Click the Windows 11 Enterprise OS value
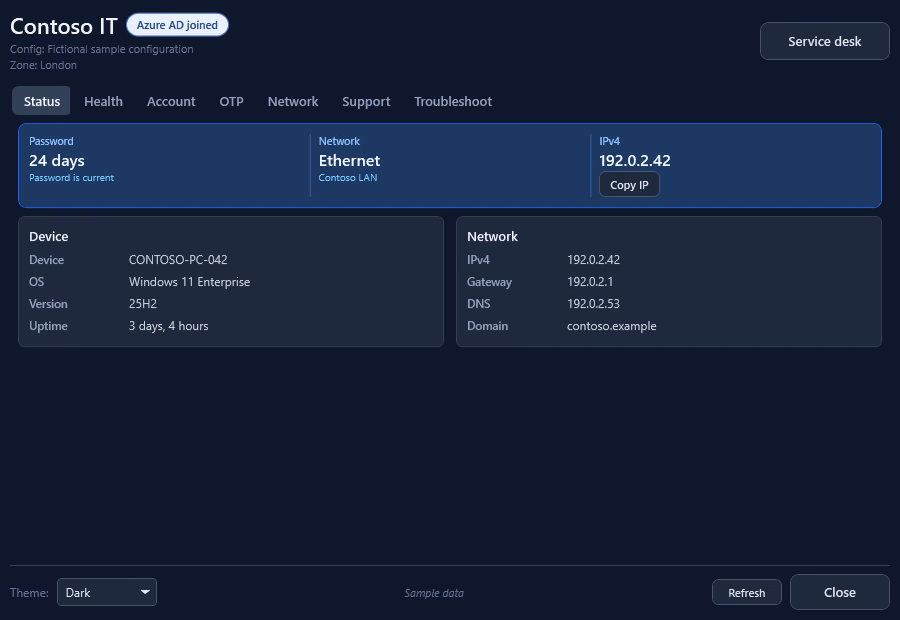The image size is (900, 620). click(189, 282)
